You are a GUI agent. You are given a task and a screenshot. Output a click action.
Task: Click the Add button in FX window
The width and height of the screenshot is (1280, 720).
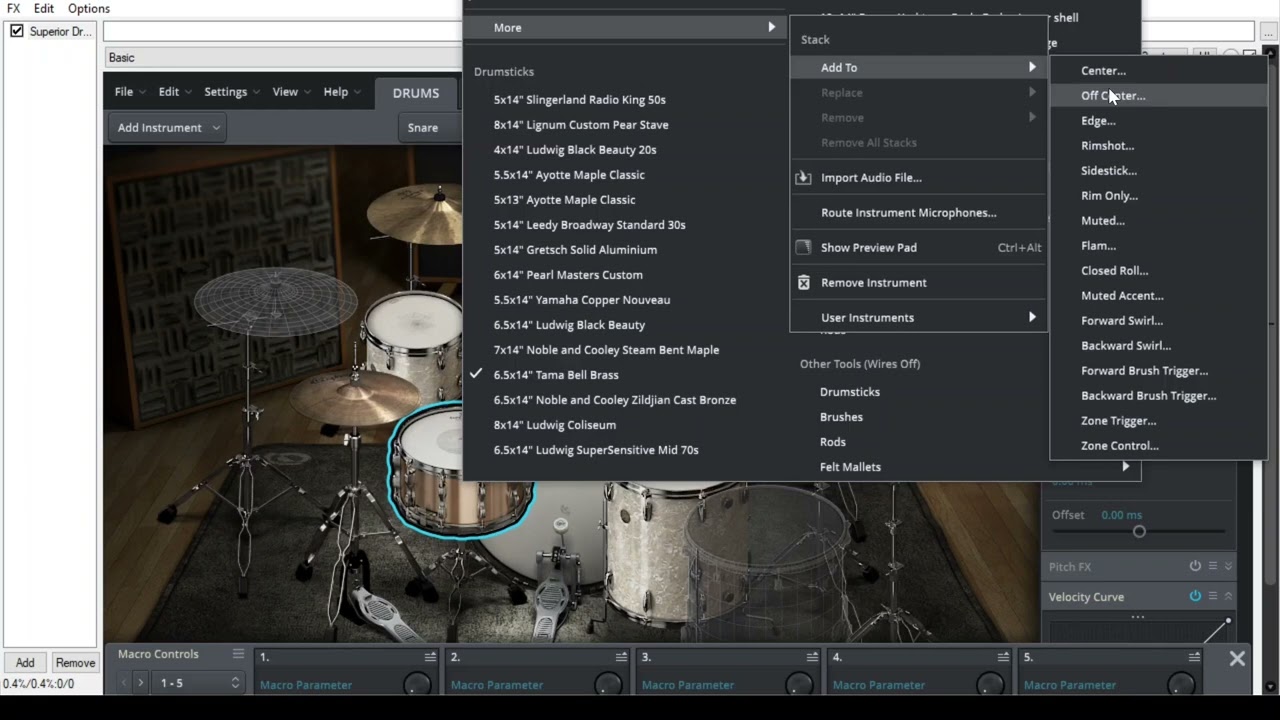[25, 662]
